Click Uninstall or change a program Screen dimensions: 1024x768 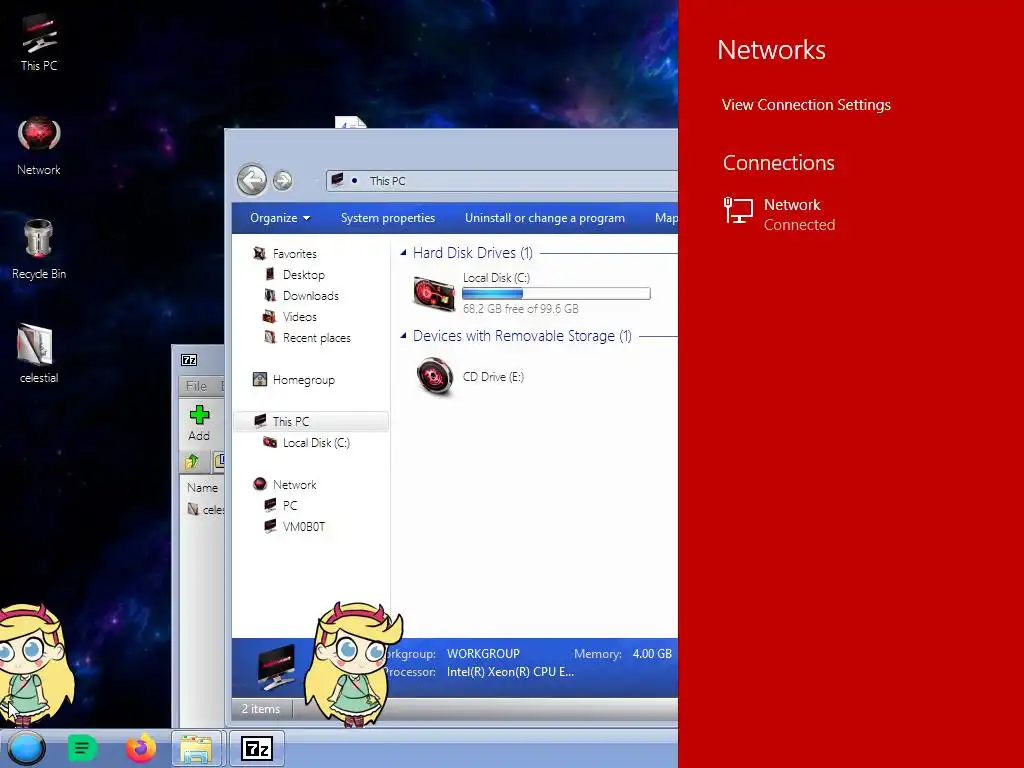545,217
